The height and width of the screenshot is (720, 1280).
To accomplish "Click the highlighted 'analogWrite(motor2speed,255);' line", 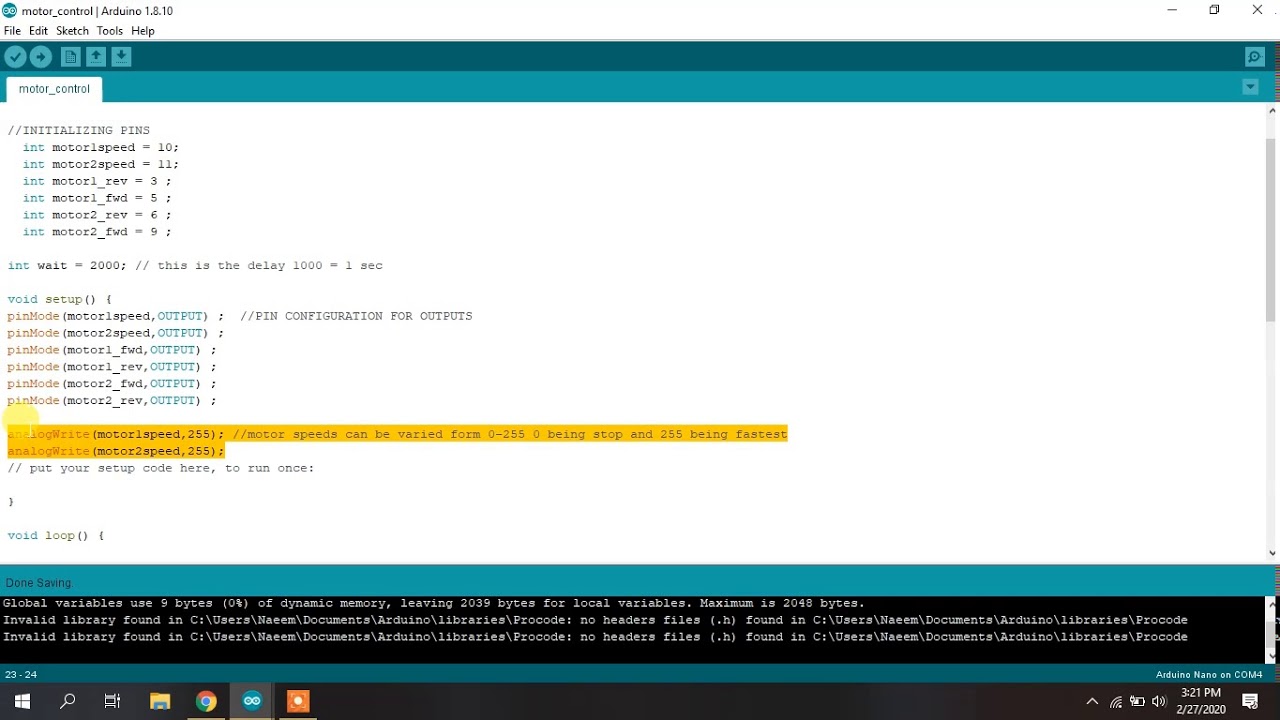I will pos(116,451).
